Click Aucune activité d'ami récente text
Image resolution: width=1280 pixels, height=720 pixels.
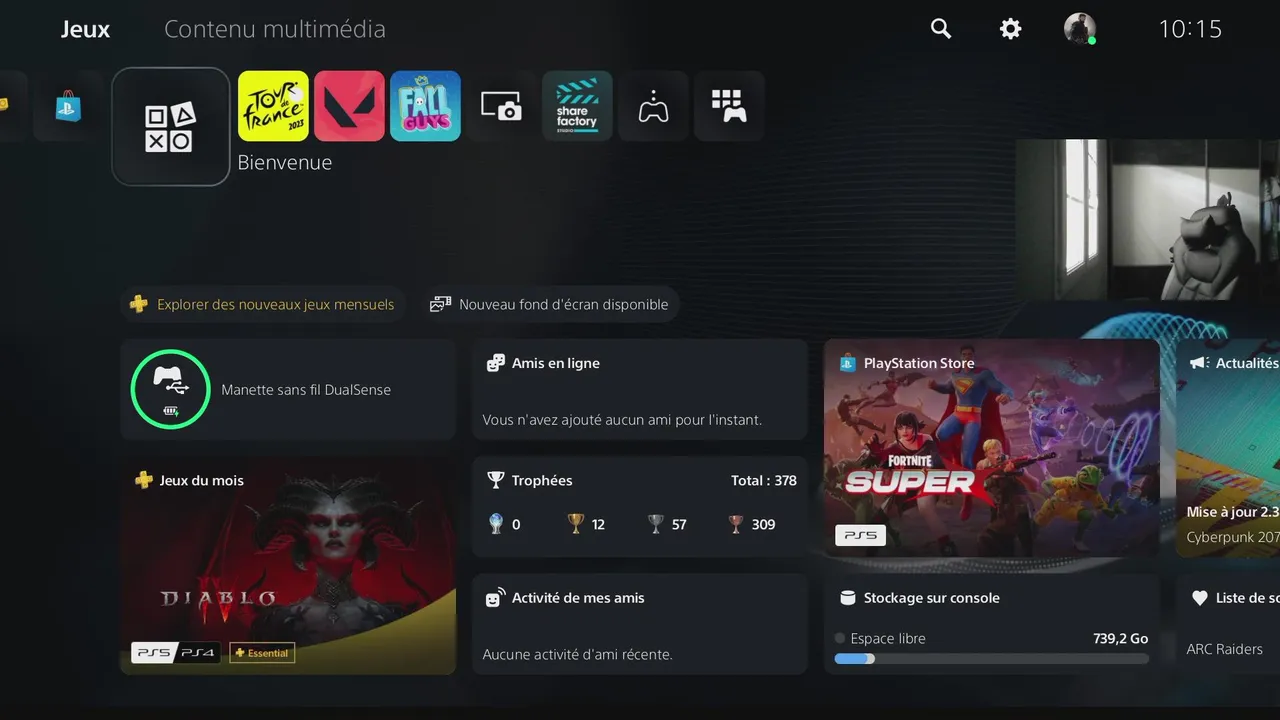point(577,654)
